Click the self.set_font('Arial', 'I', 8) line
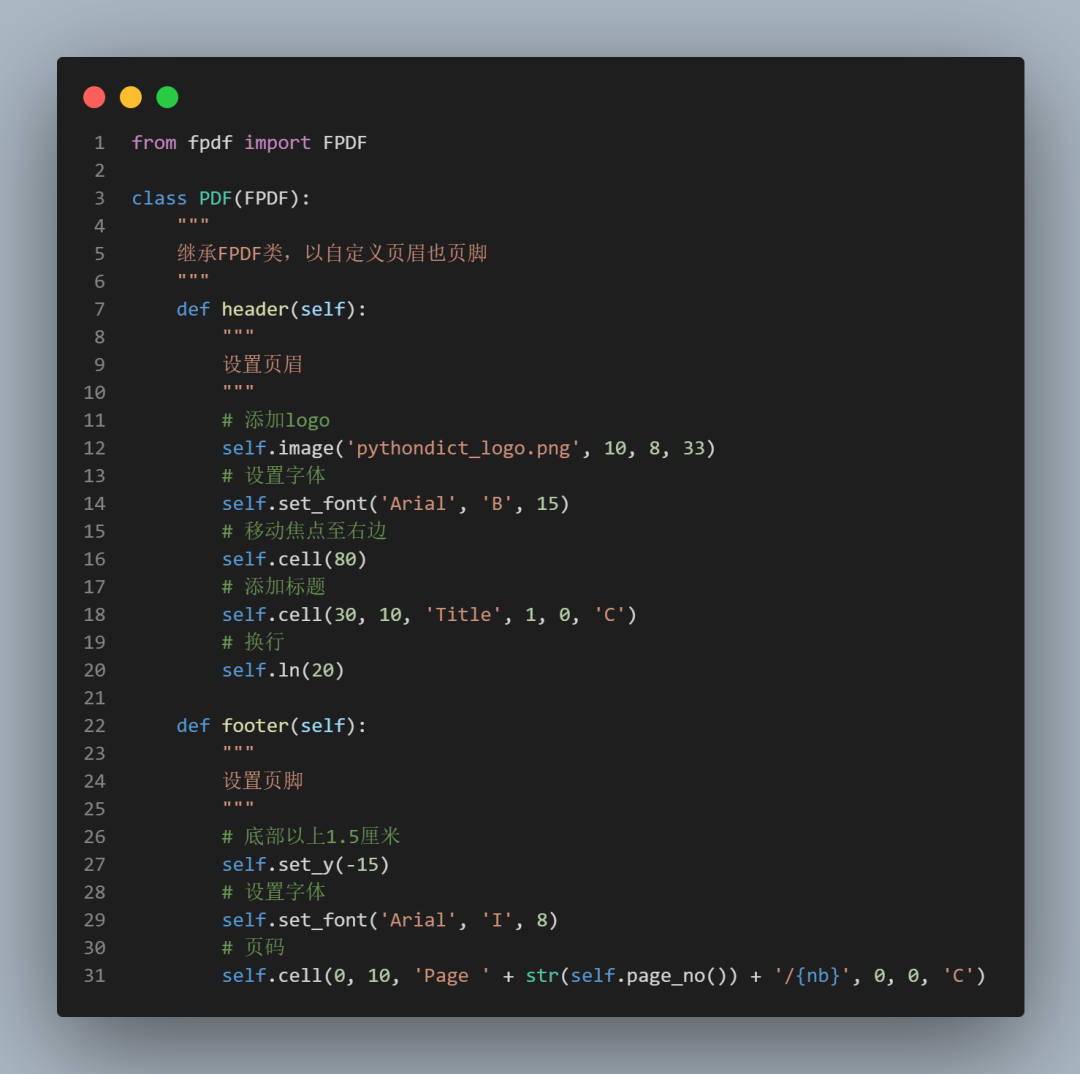 click(x=390, y=920)
